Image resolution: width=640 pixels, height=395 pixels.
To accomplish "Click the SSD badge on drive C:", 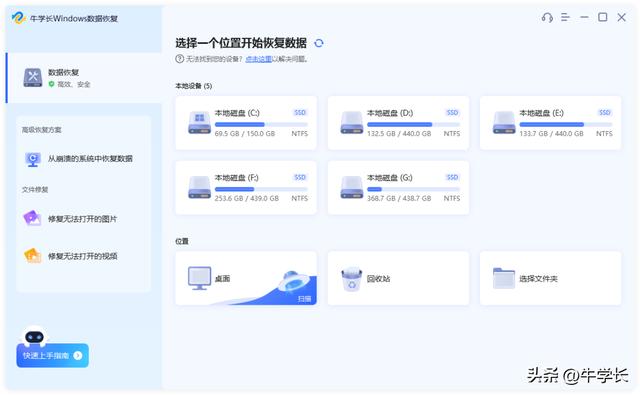I will click(300, 113).
